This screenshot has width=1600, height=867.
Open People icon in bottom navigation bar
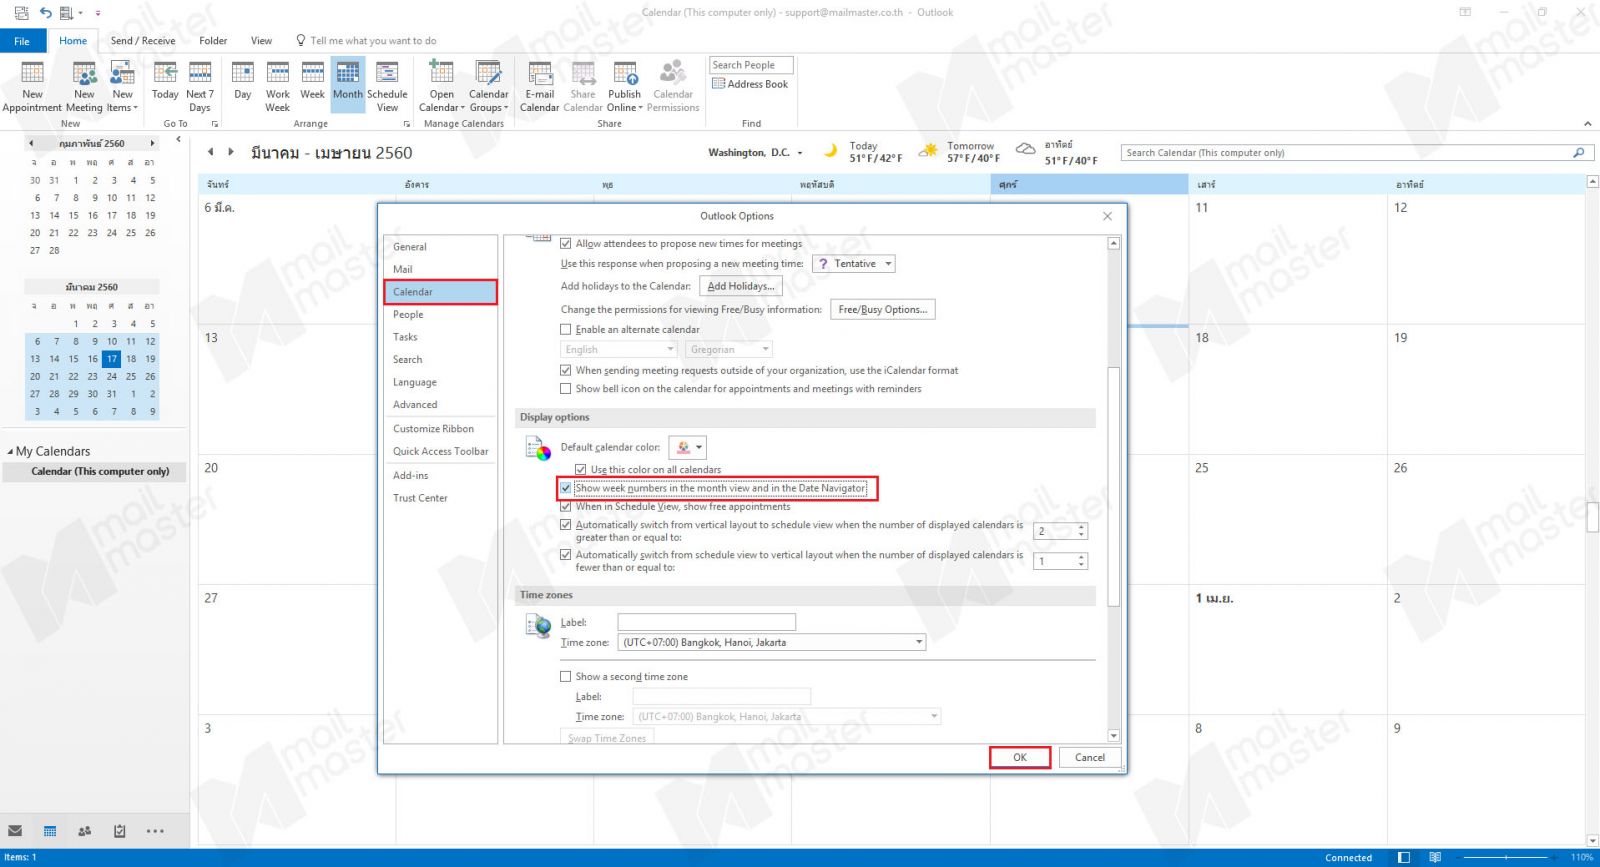tap(85, 831)
